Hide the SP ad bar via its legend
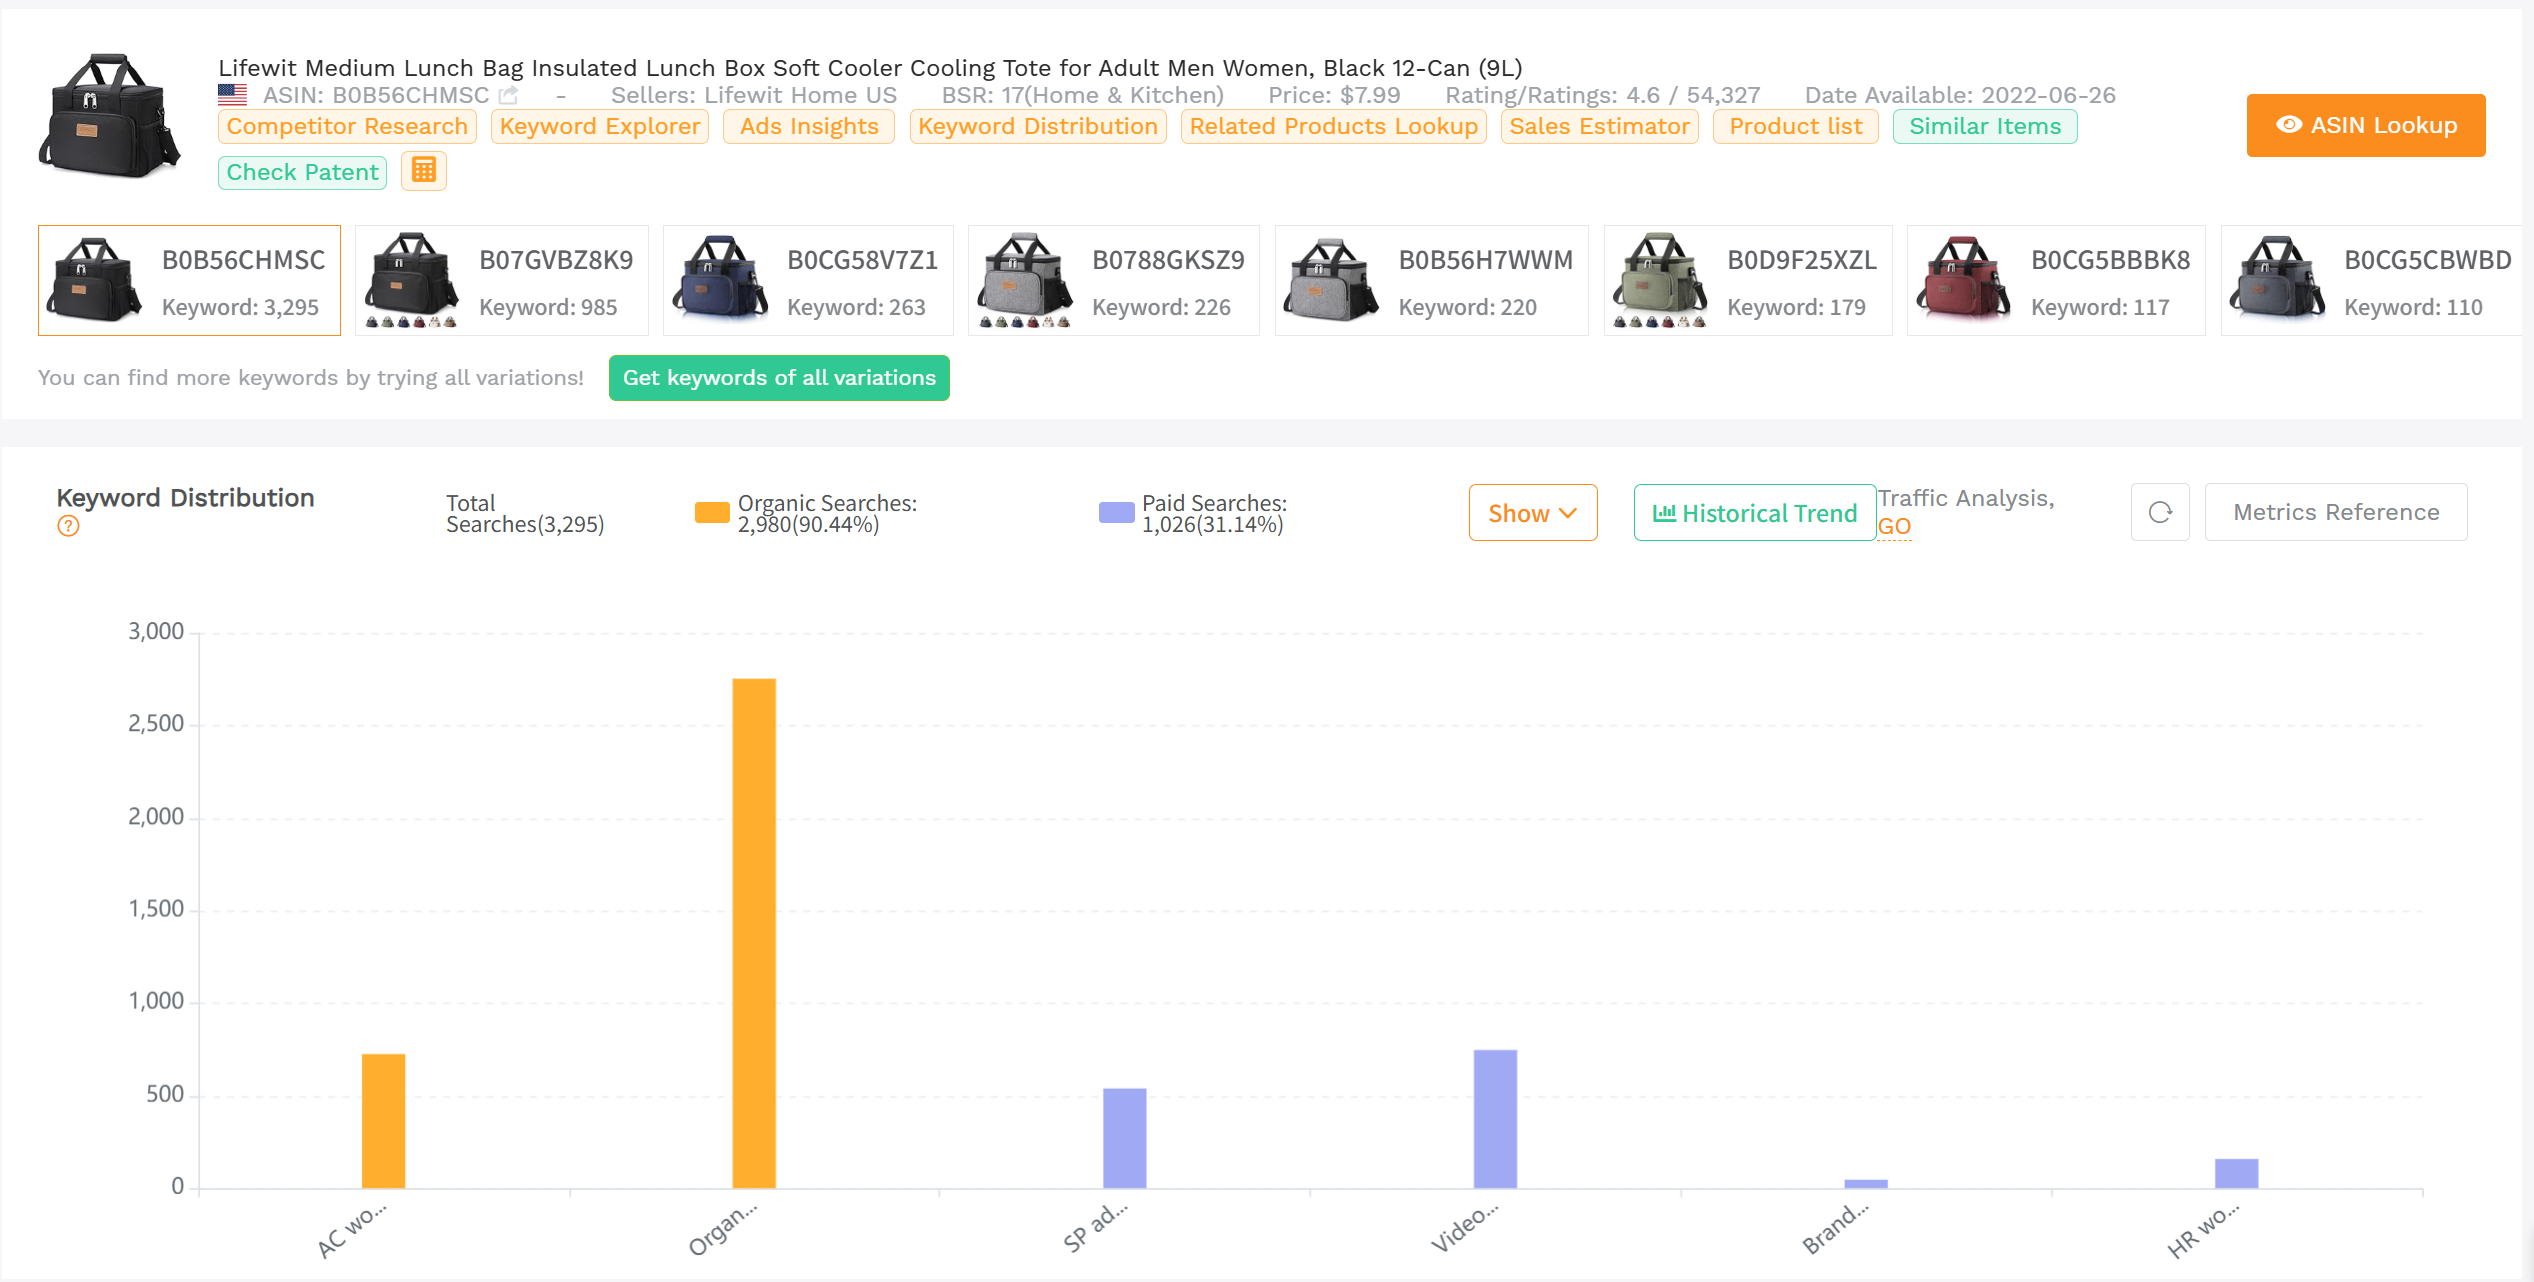The image size is (2534, 1282). click(1213, 513)
